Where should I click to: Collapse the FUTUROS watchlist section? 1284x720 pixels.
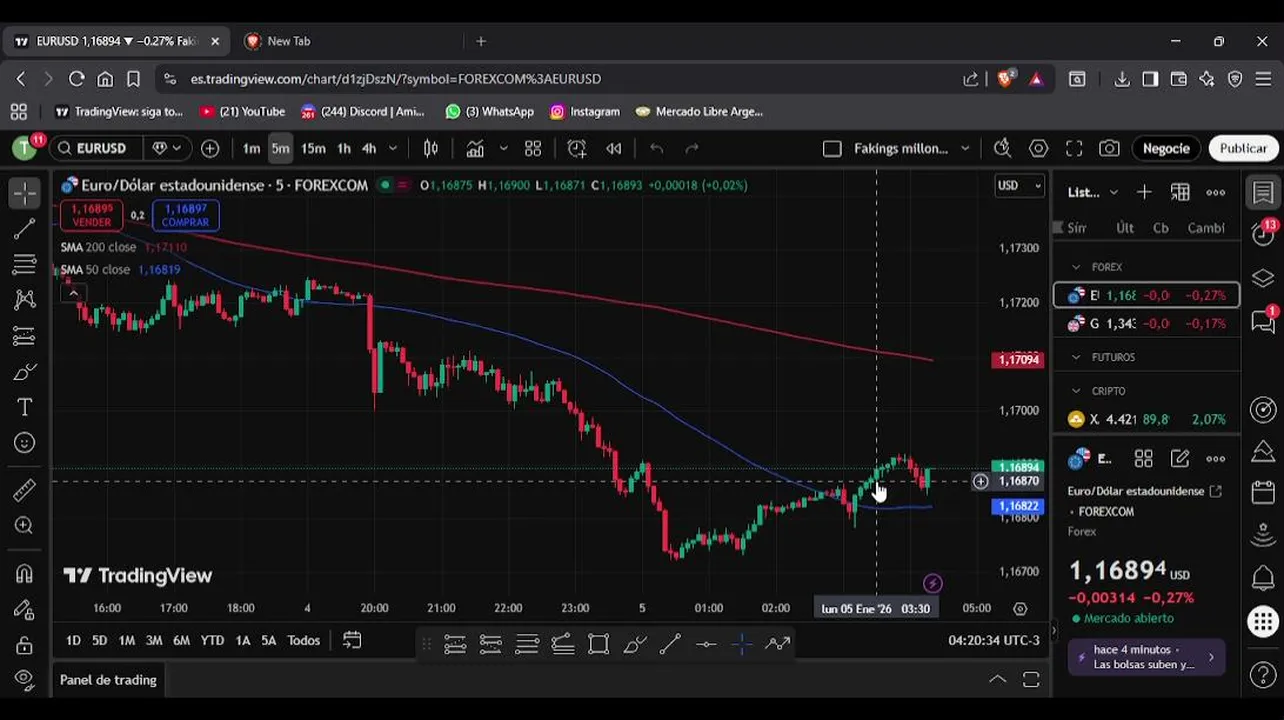[x=1076, y=357]
